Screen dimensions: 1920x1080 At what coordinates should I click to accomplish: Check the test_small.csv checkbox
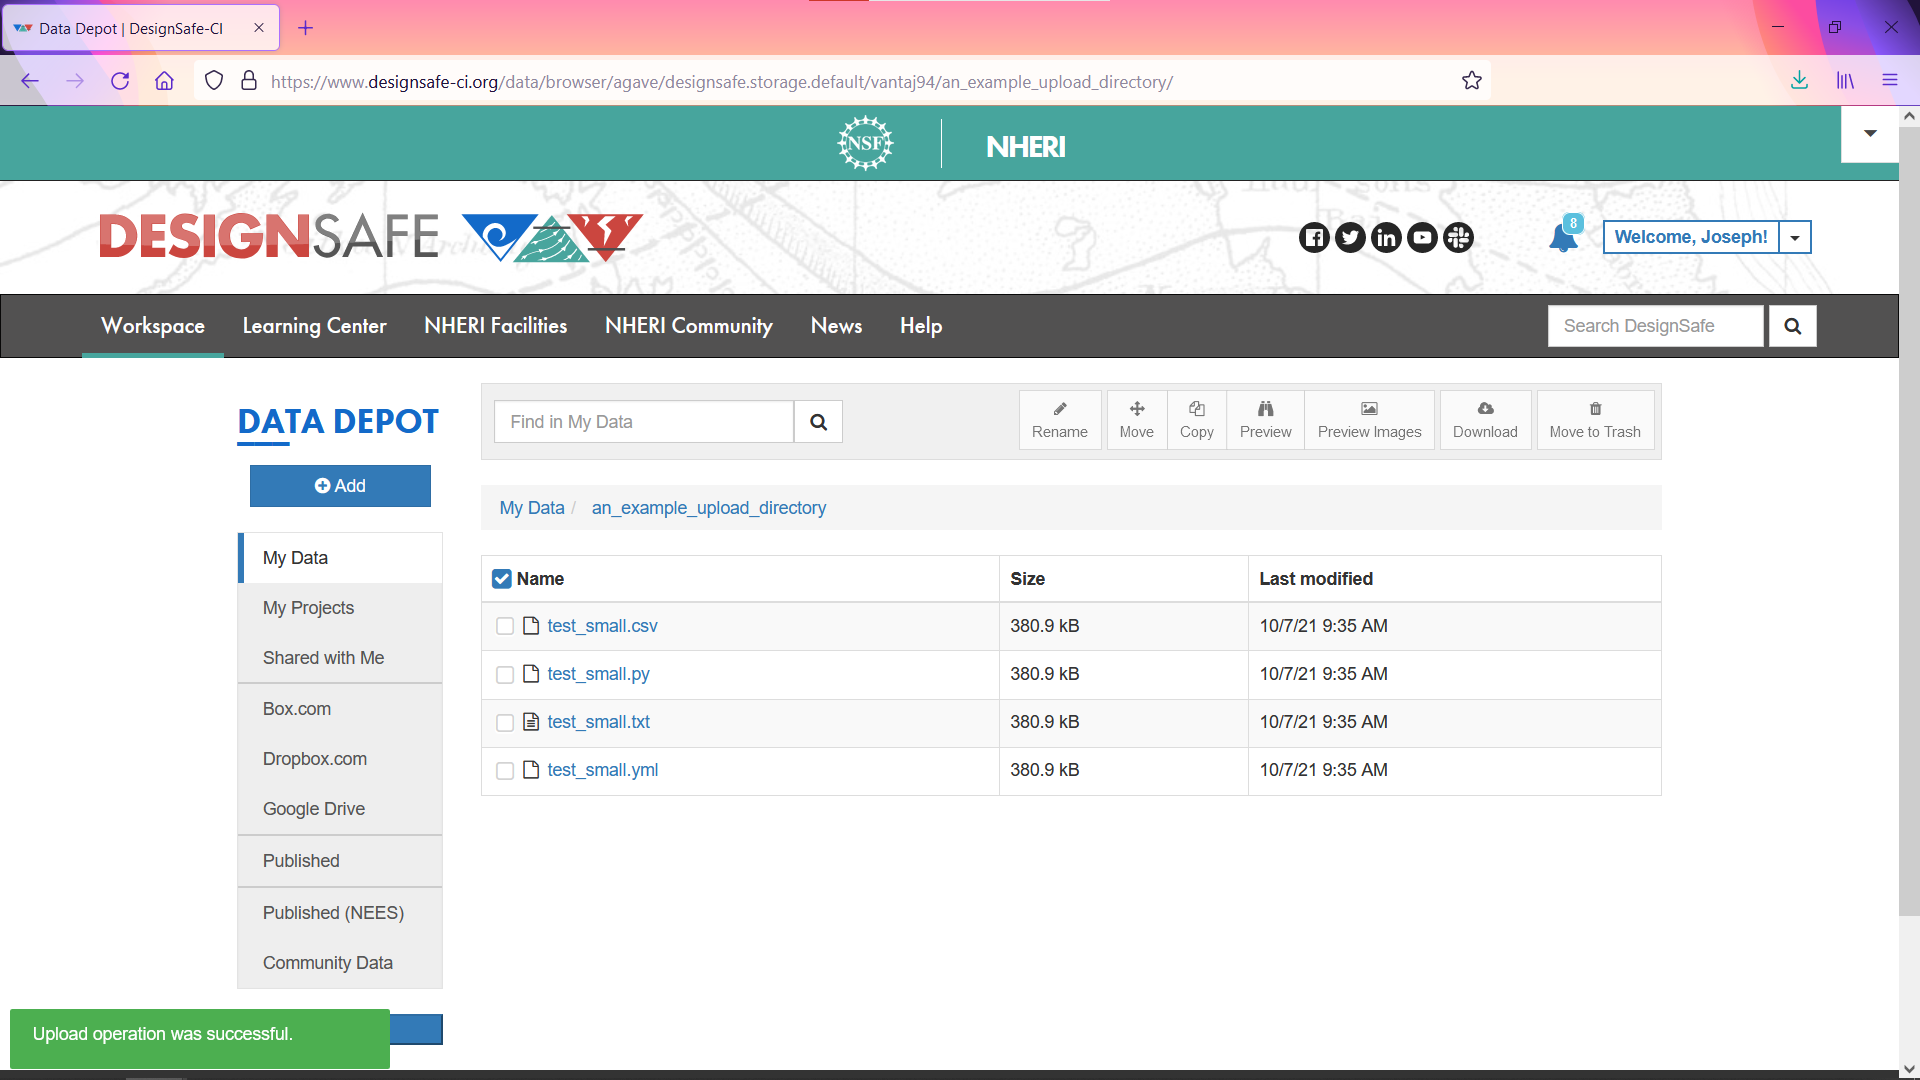(504, 626)
